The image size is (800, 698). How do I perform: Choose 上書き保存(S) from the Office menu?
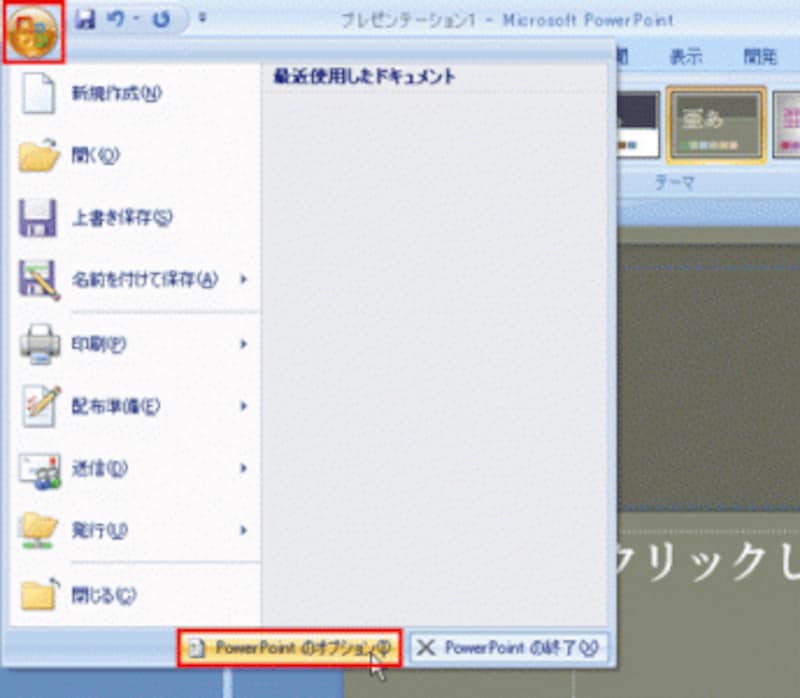[122, 218]
